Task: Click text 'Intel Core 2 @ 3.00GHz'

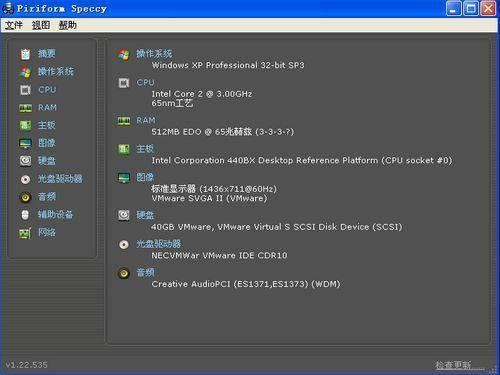Action: coord(202,94)
